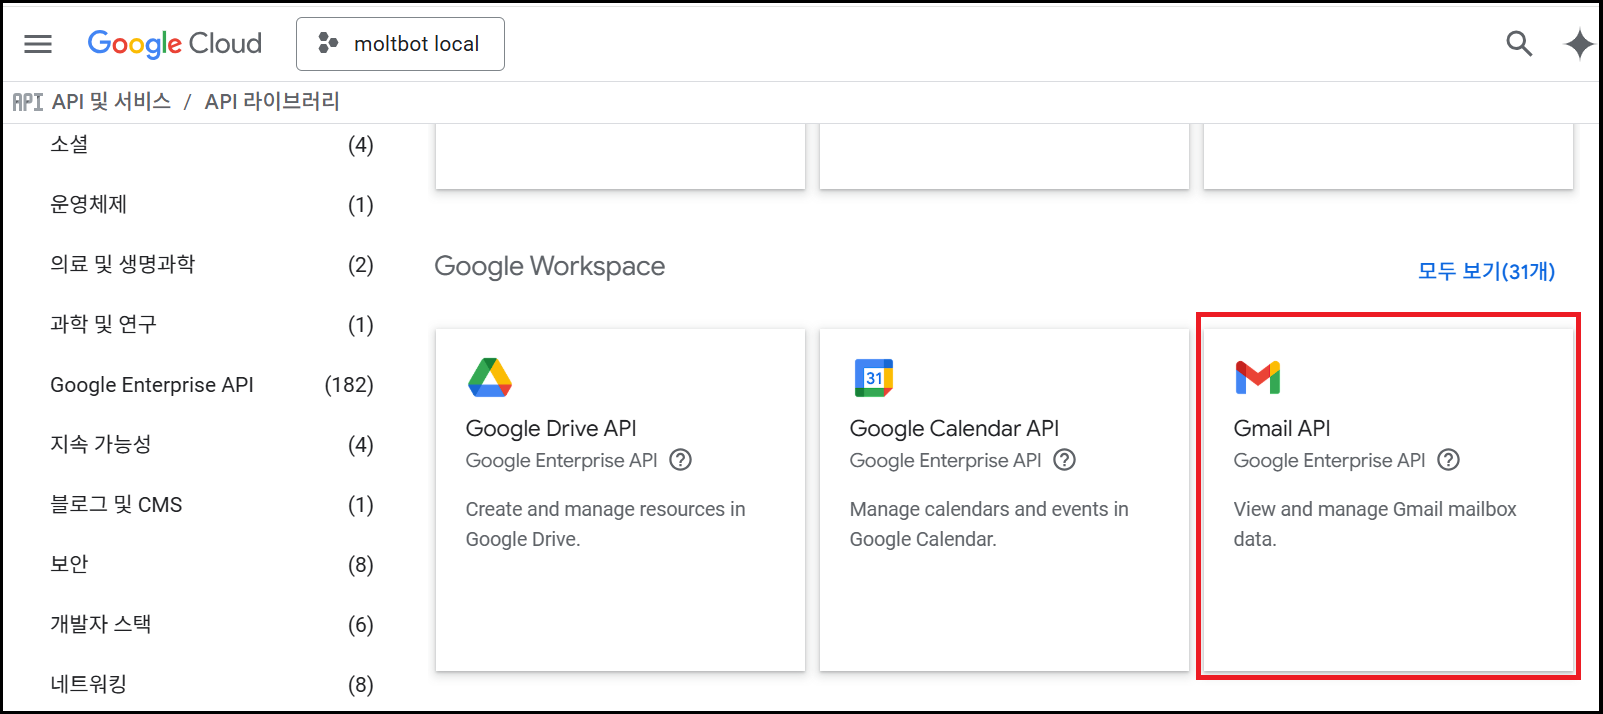Click Calendar card 'Google Enterprise API' subtitle

(945, 460)
